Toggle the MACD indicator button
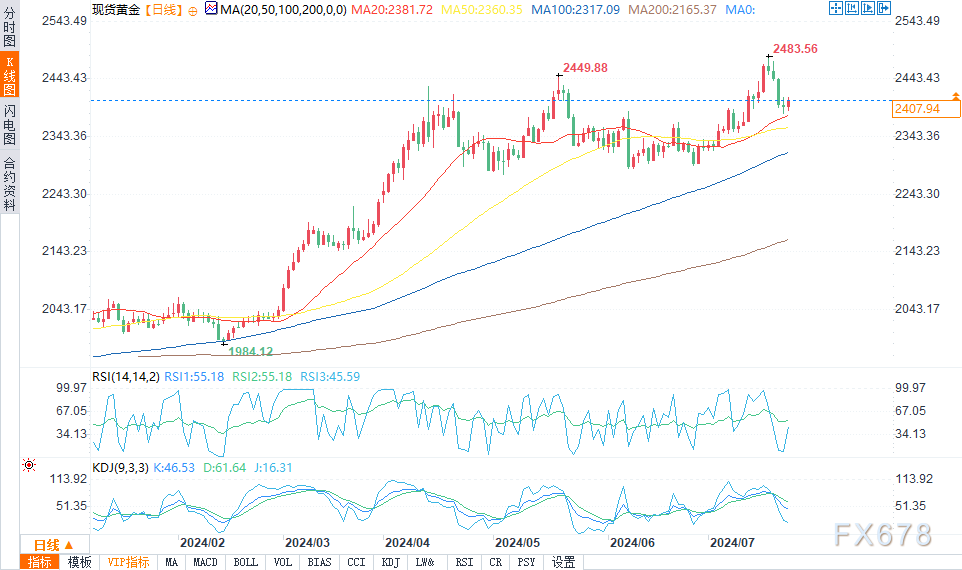This screenshot has height=570, width=962. (206, 562)
